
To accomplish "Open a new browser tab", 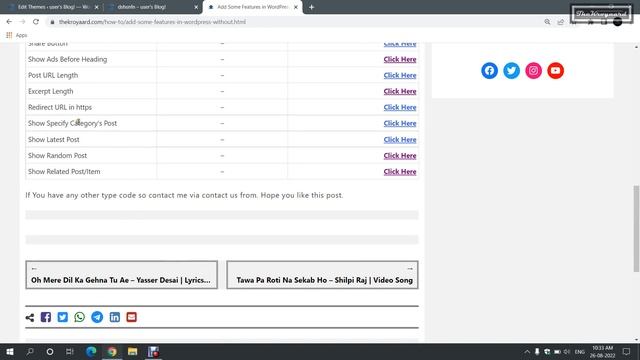I will [311, 7].
